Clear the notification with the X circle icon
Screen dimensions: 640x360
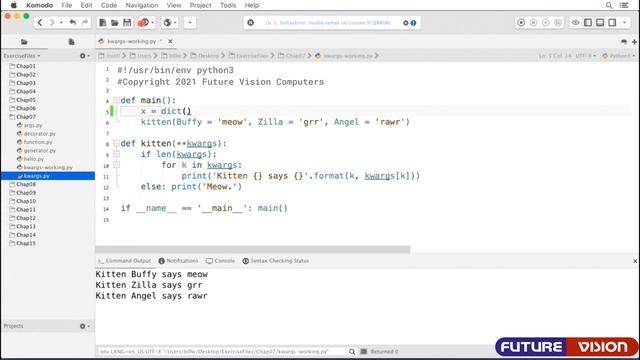click(x=251, y=22)
